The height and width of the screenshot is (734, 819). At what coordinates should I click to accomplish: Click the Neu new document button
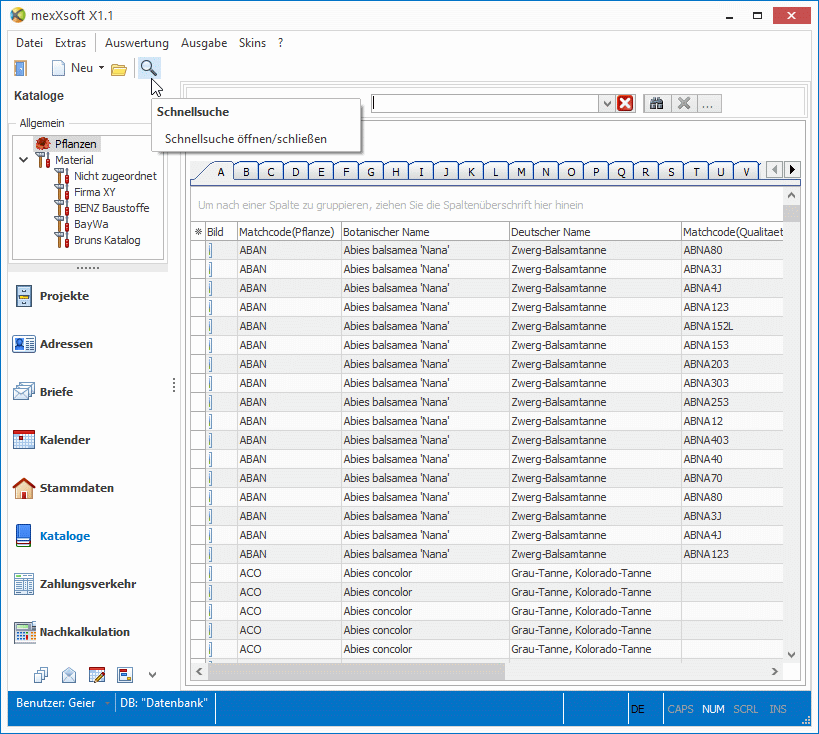[x=73, y=68]
